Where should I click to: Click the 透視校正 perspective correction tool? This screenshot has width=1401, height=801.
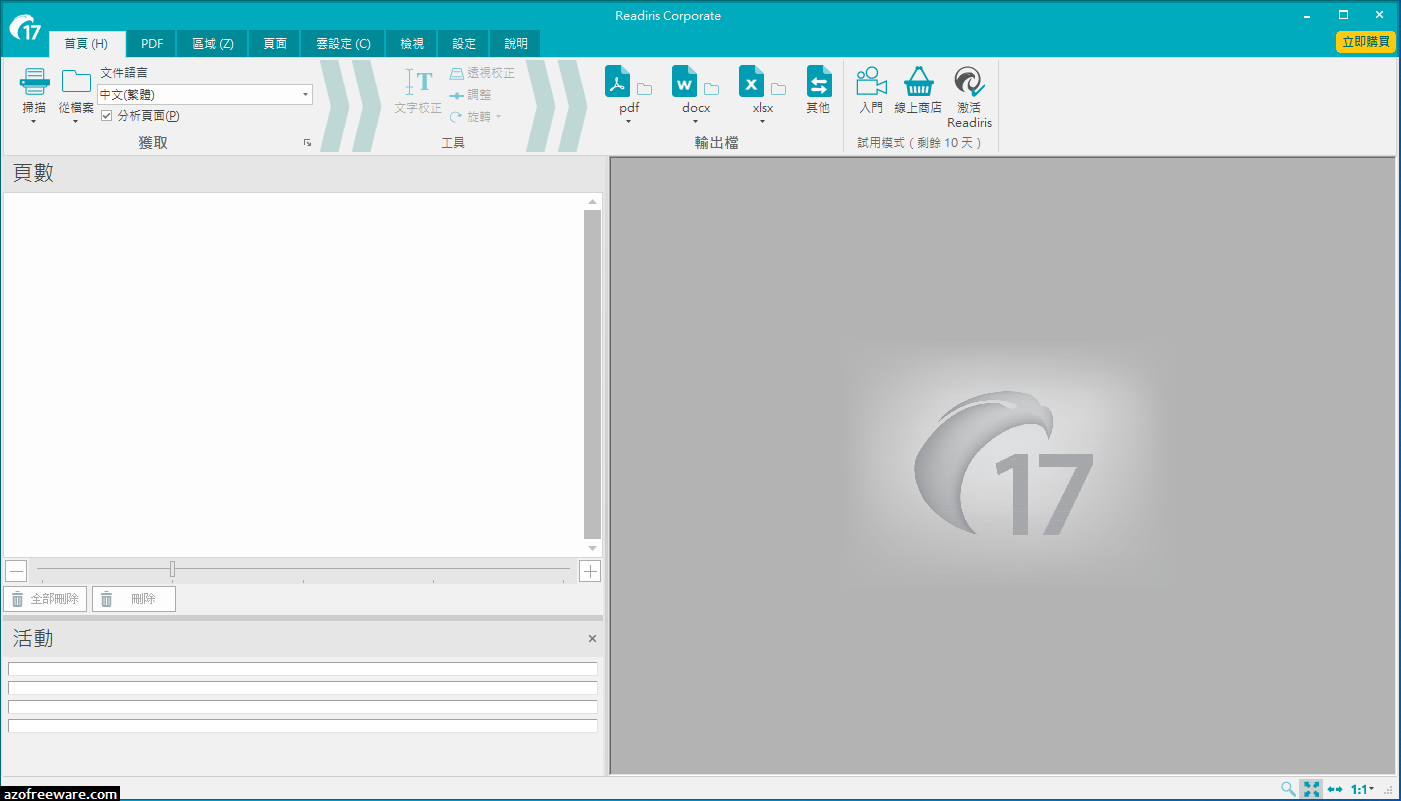click(481, 74)
